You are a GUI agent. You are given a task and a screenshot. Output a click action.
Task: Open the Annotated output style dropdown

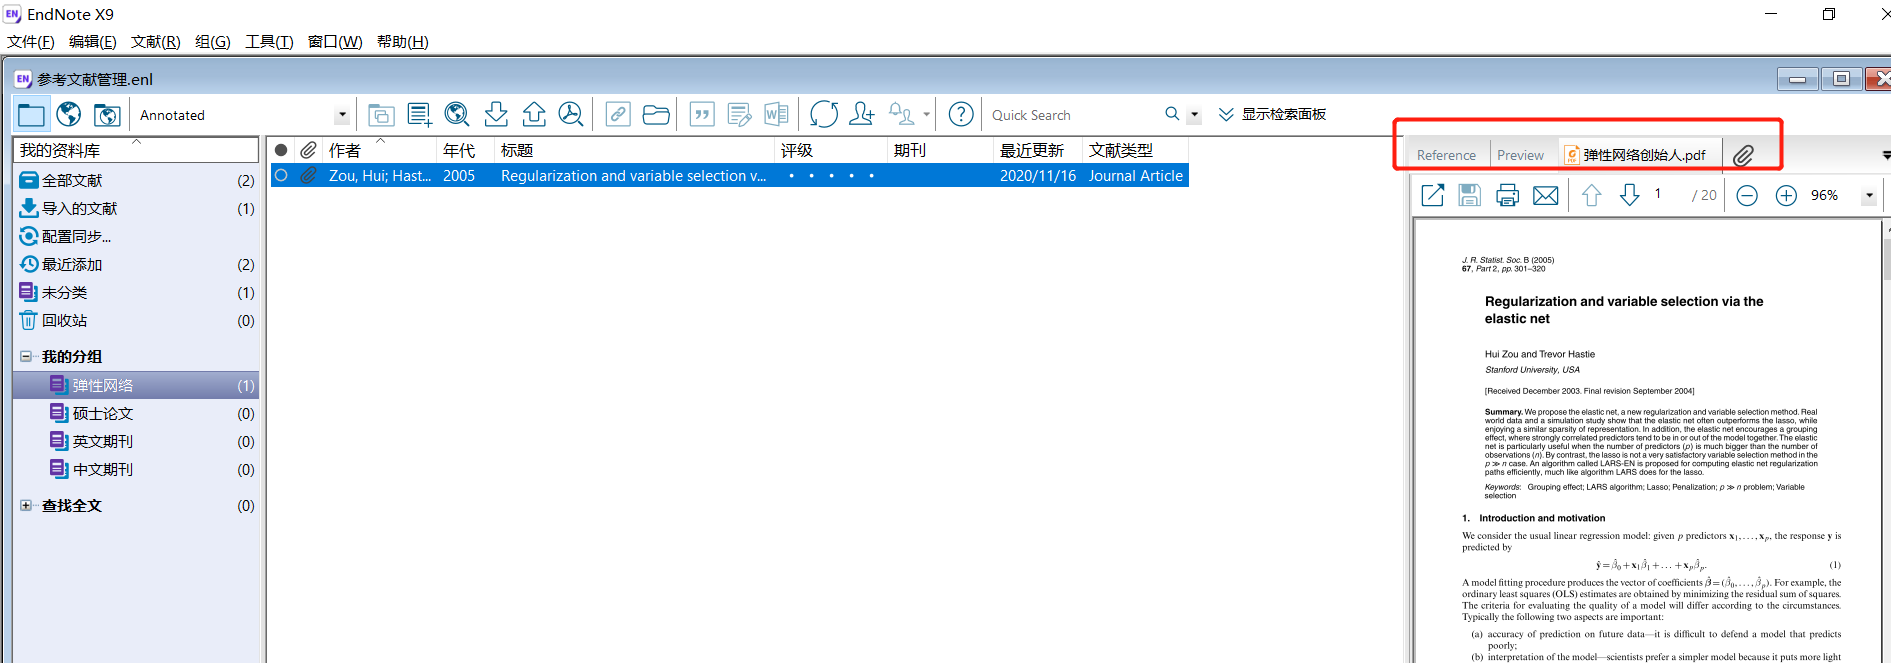342,115
